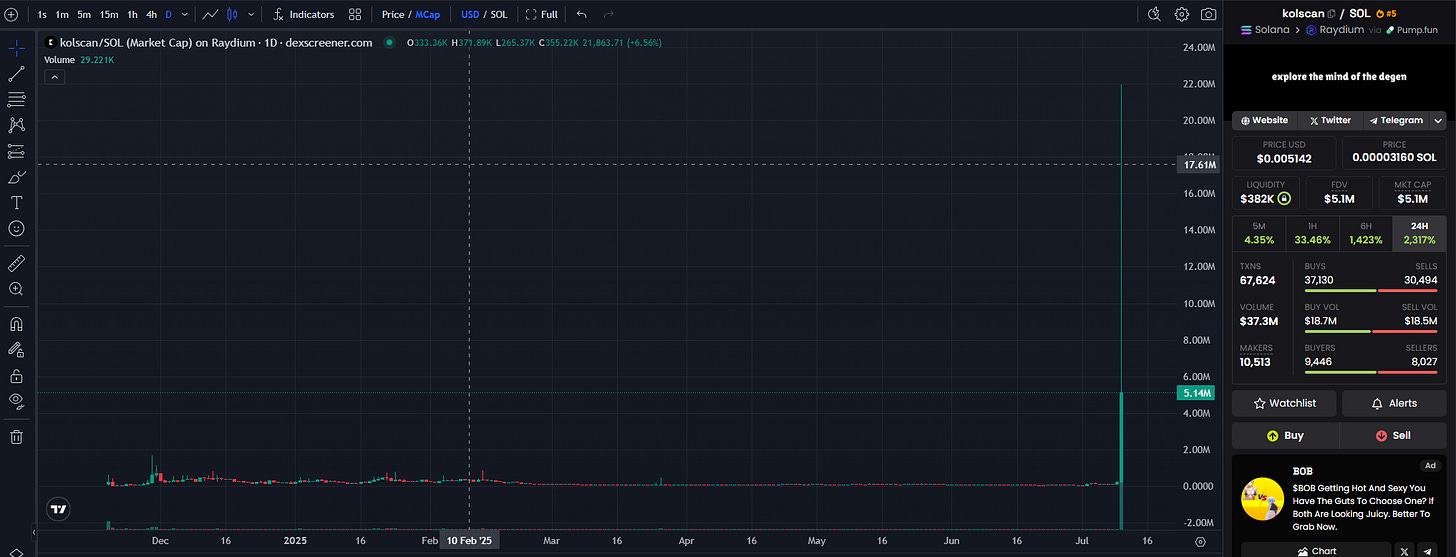The width and height of the screenshot is (1456, 557).
Task: Add token to Watchlist
Action: pos(1284,403)
